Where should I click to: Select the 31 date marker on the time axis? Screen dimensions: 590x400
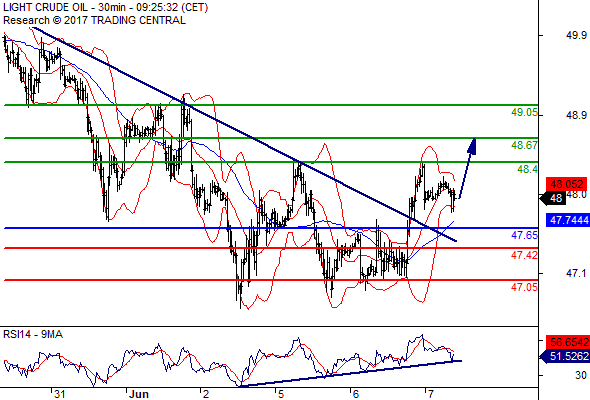click(59, 394)
